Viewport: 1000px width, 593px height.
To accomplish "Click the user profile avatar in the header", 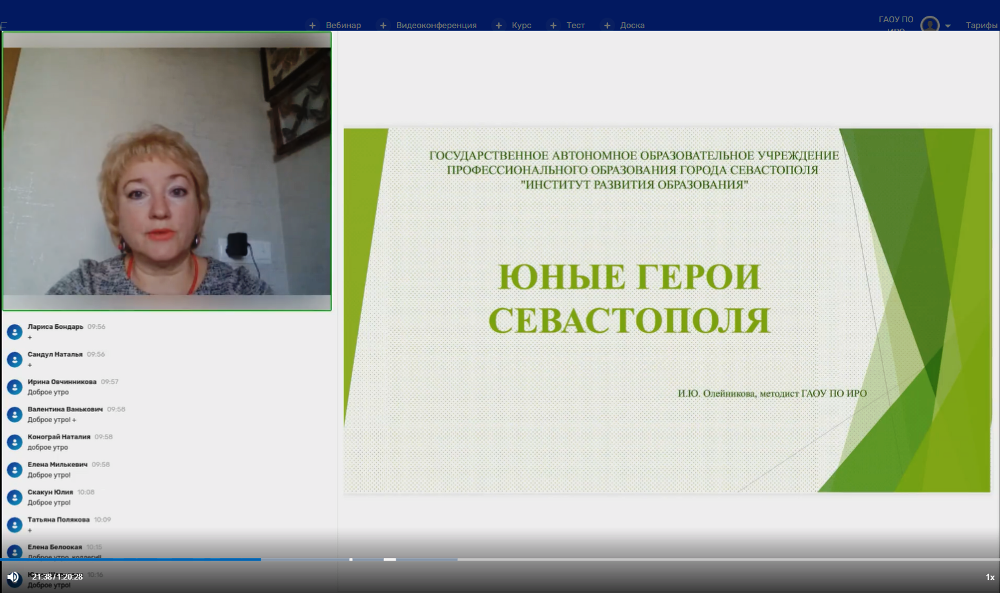I will 930,24.
